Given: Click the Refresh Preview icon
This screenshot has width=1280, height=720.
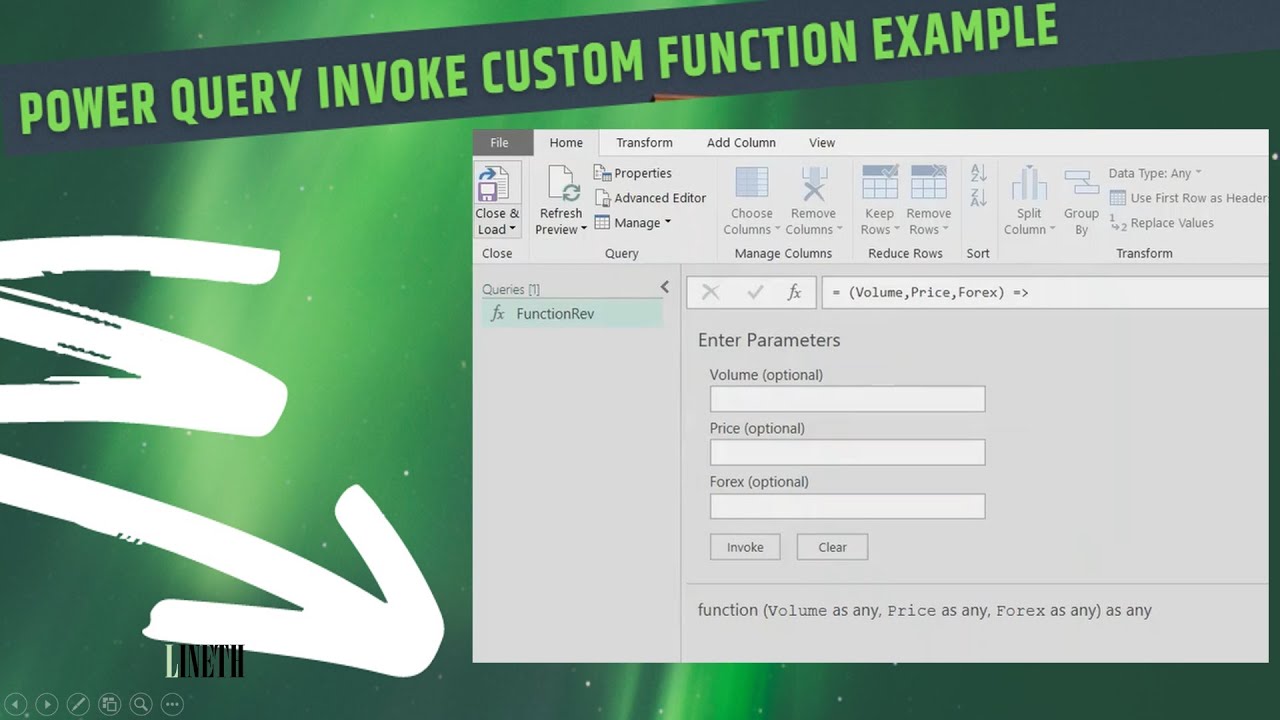Looking at the screenshot, I should coord(561,184).
